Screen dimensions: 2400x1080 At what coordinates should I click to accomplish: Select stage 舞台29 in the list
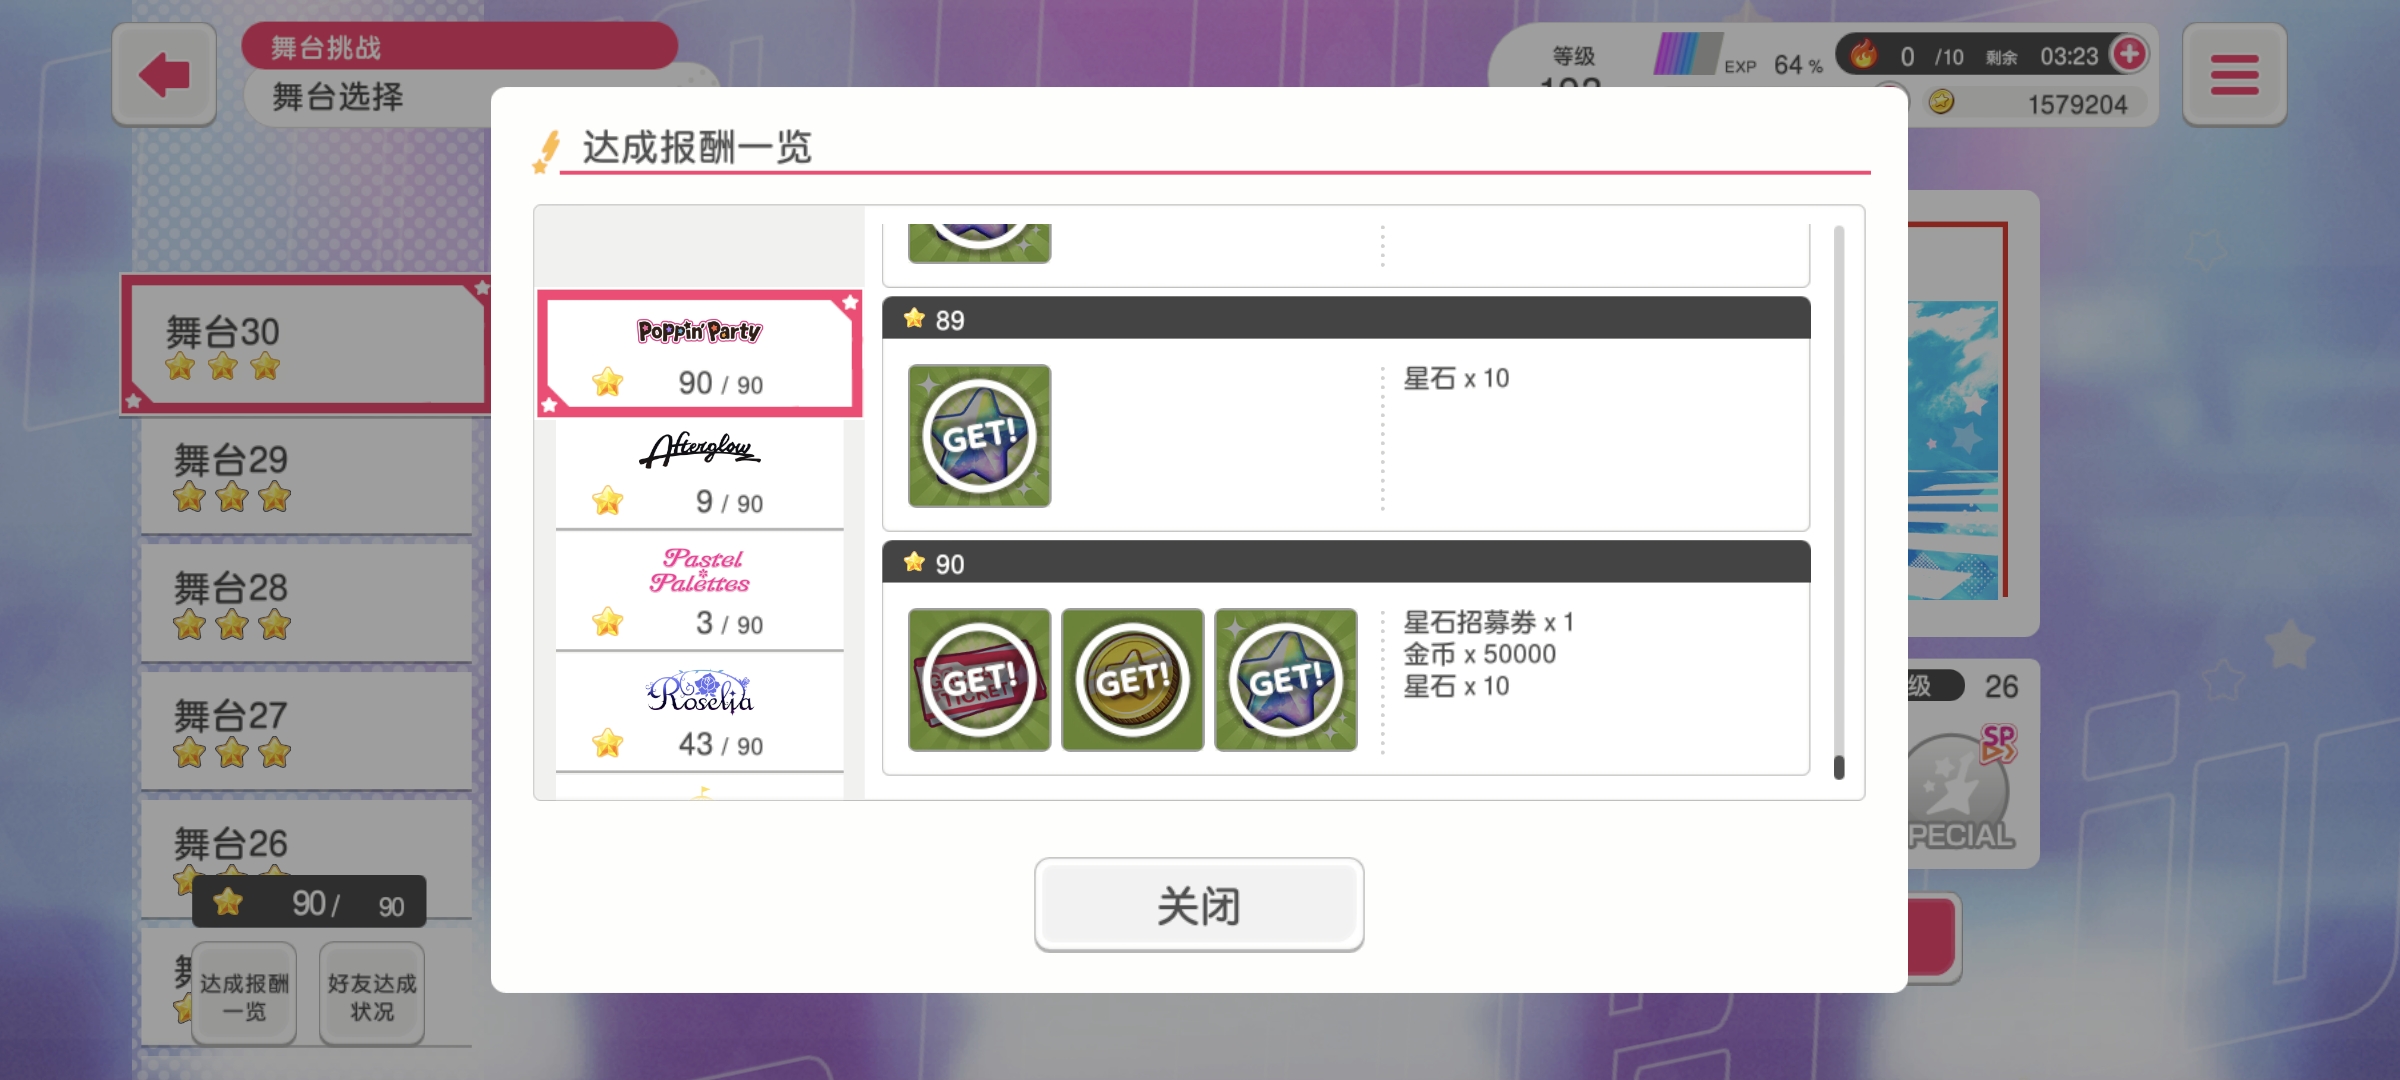306,476
